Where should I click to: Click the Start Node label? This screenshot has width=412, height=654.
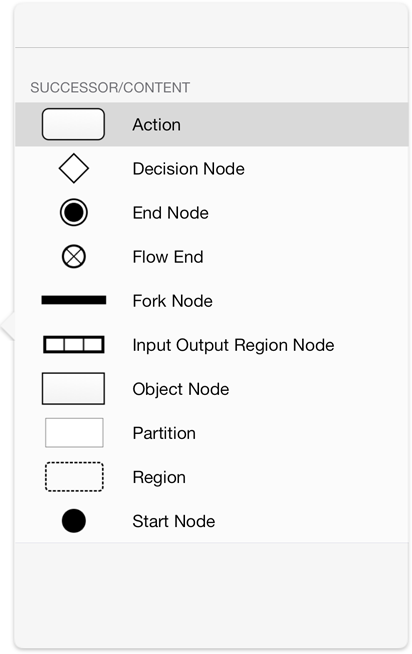click(x=174, y=521)
